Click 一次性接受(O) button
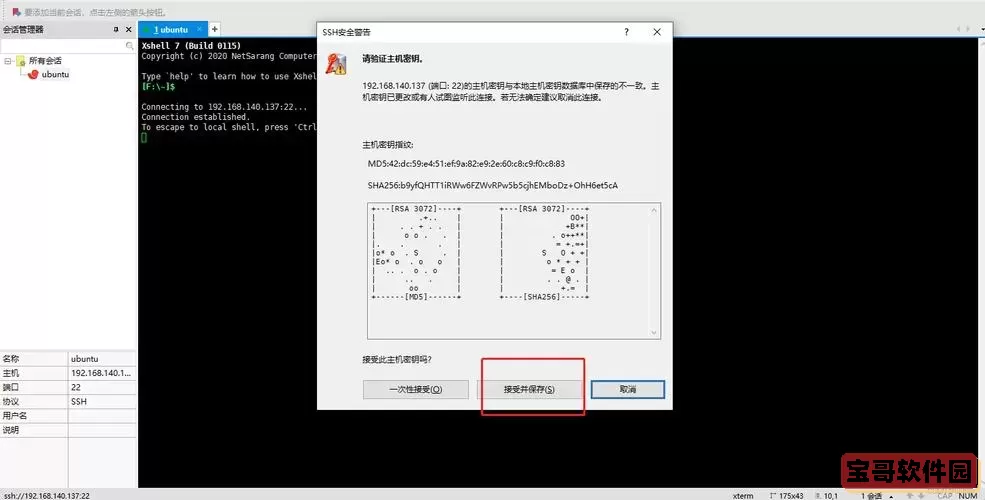Screen dimensions: 985x500 pyautogui.click(x=416, y=389)
